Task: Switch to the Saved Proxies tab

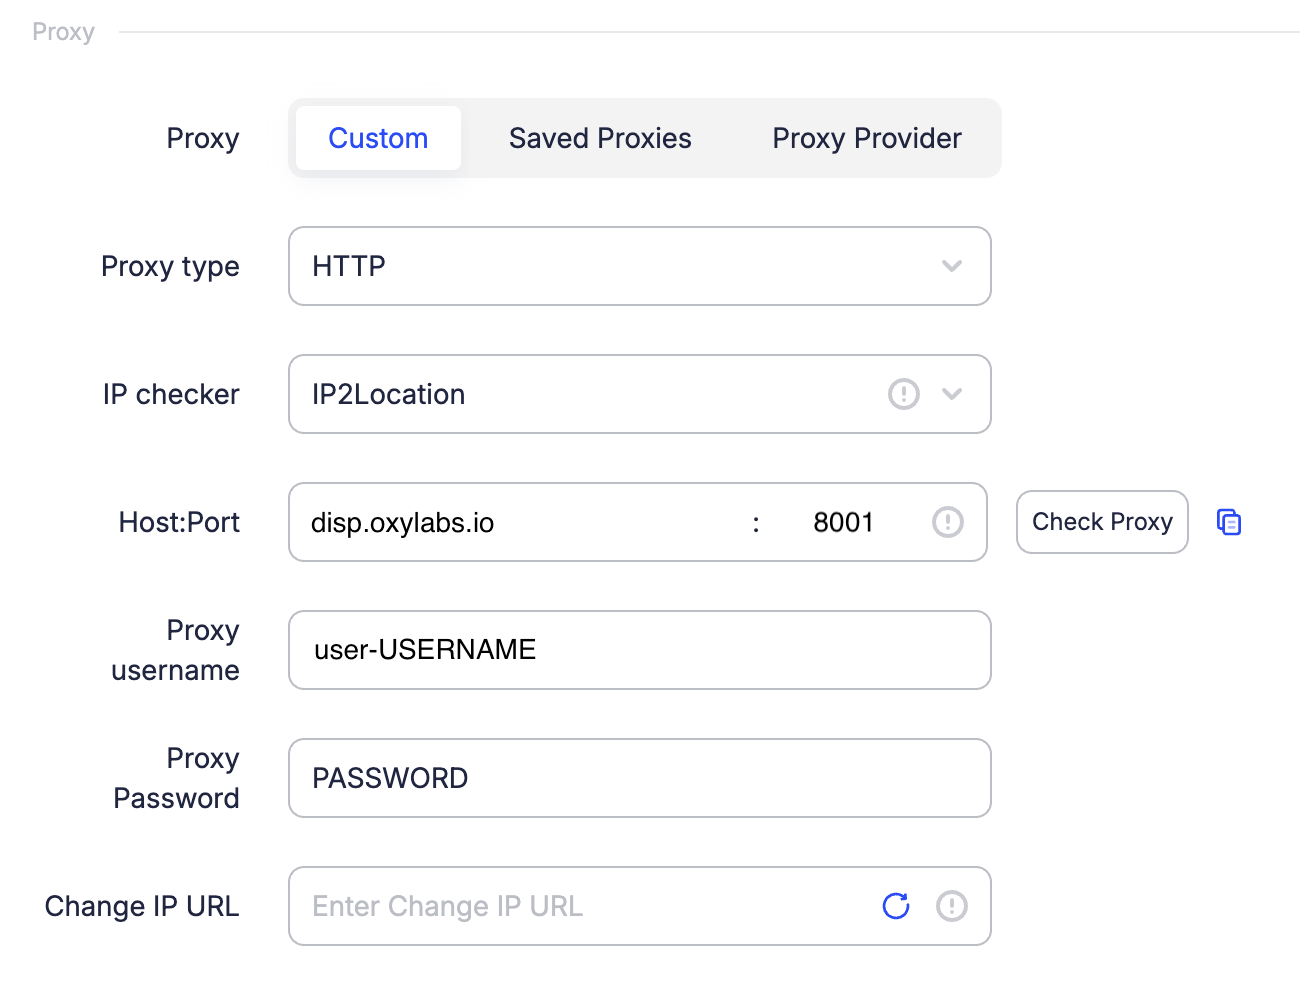Action: (600, 138)
